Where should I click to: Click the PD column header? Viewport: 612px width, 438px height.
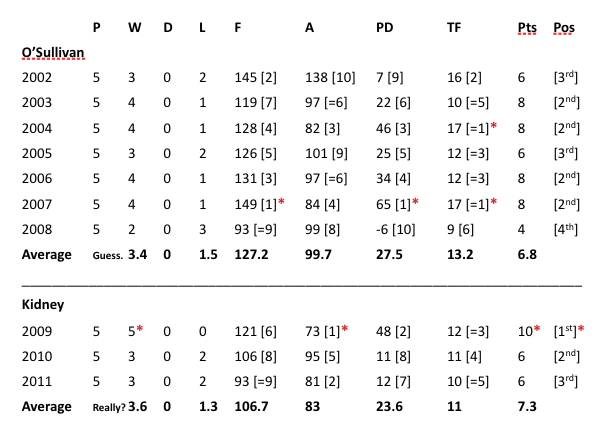(x=383, y=26)
